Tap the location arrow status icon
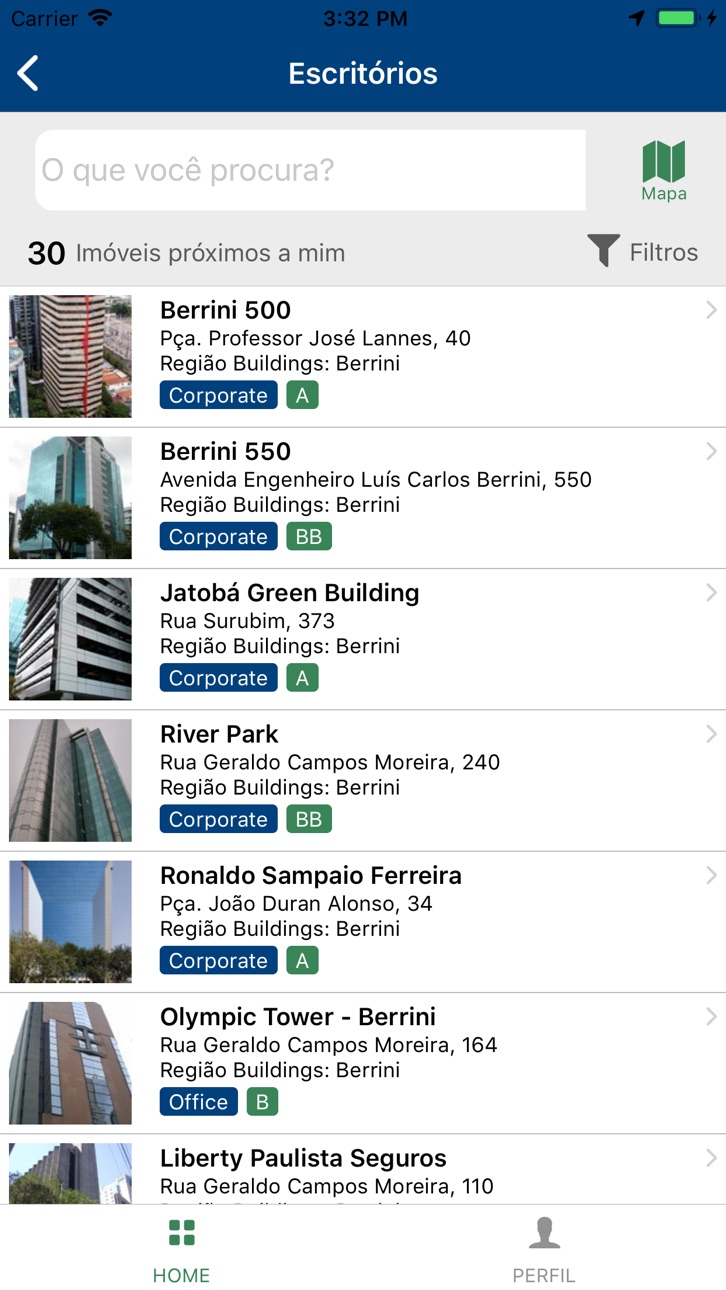726x1290 pixels. (x=637, y=18)
